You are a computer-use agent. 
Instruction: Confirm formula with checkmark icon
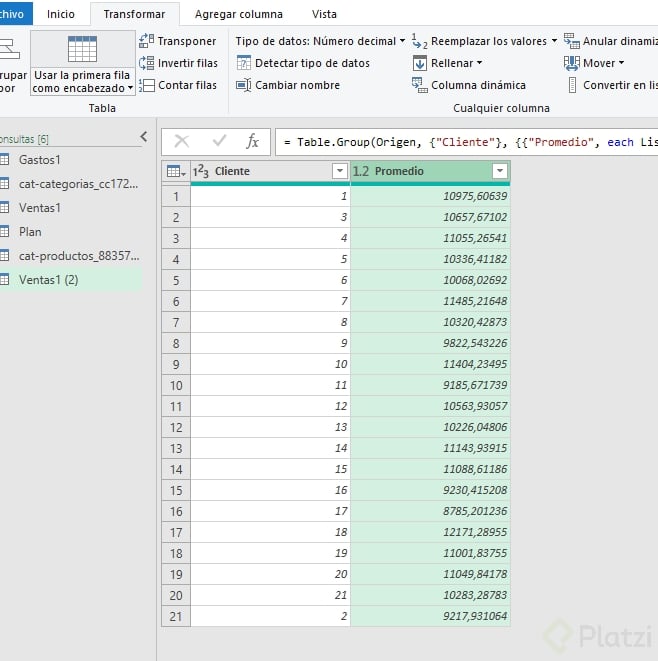pos(219,141)
